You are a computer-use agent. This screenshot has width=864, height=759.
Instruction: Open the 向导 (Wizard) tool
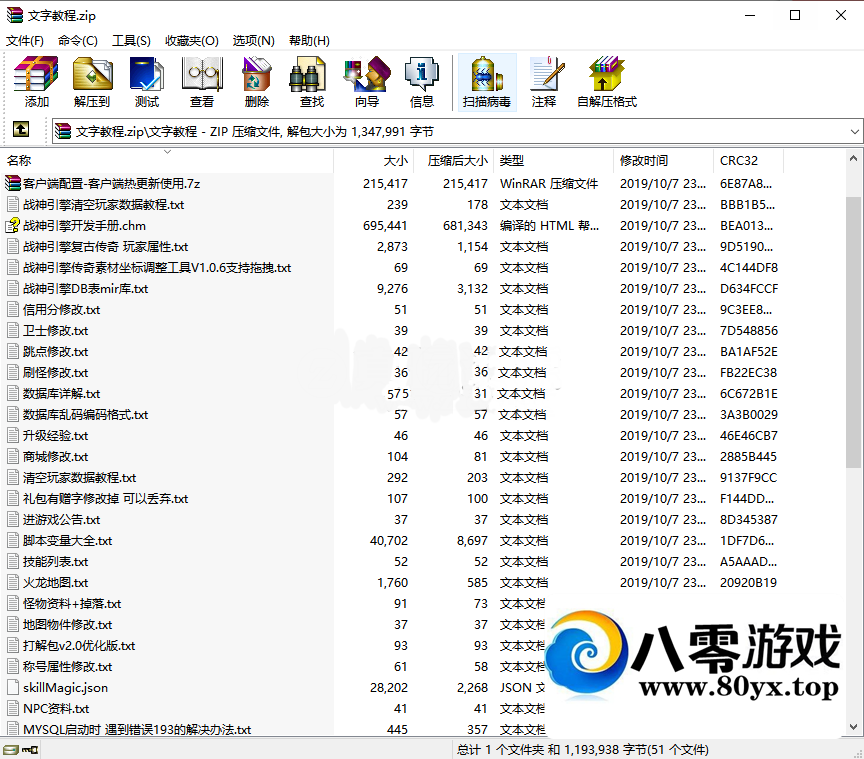click(x=367, y=82)
